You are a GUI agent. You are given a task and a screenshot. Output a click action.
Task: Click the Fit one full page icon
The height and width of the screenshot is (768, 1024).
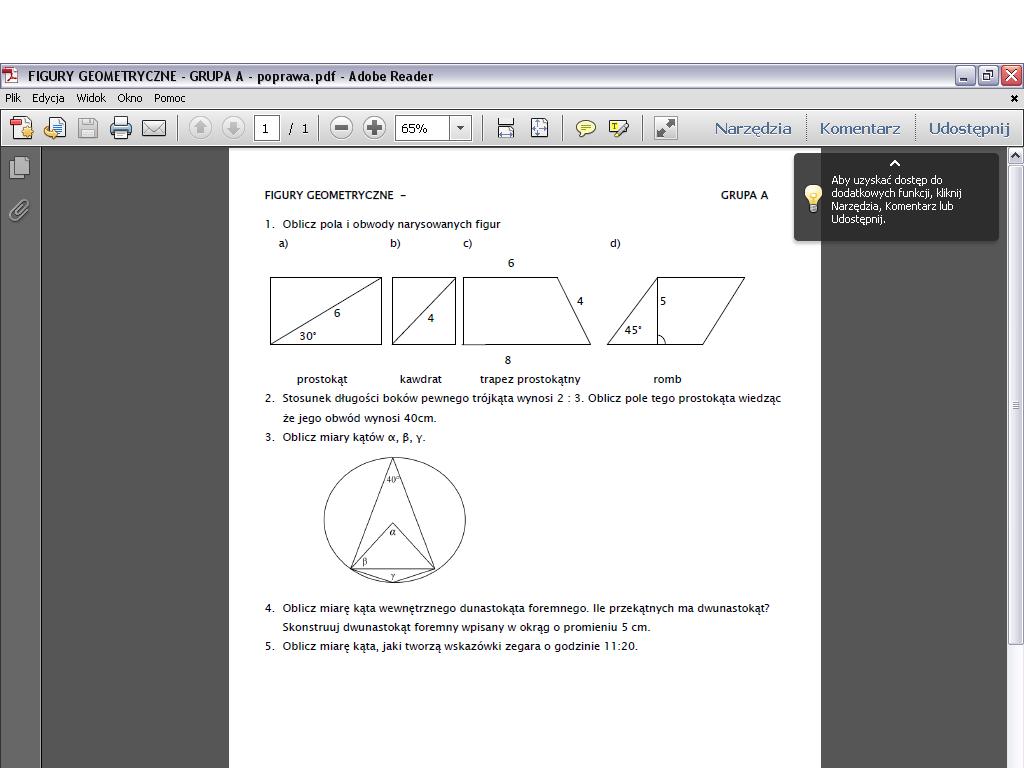point(539,128)
